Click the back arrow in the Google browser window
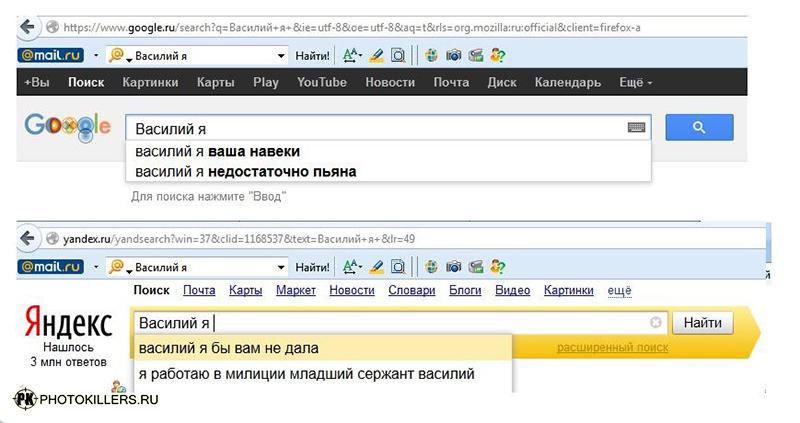 coord(28,27)
